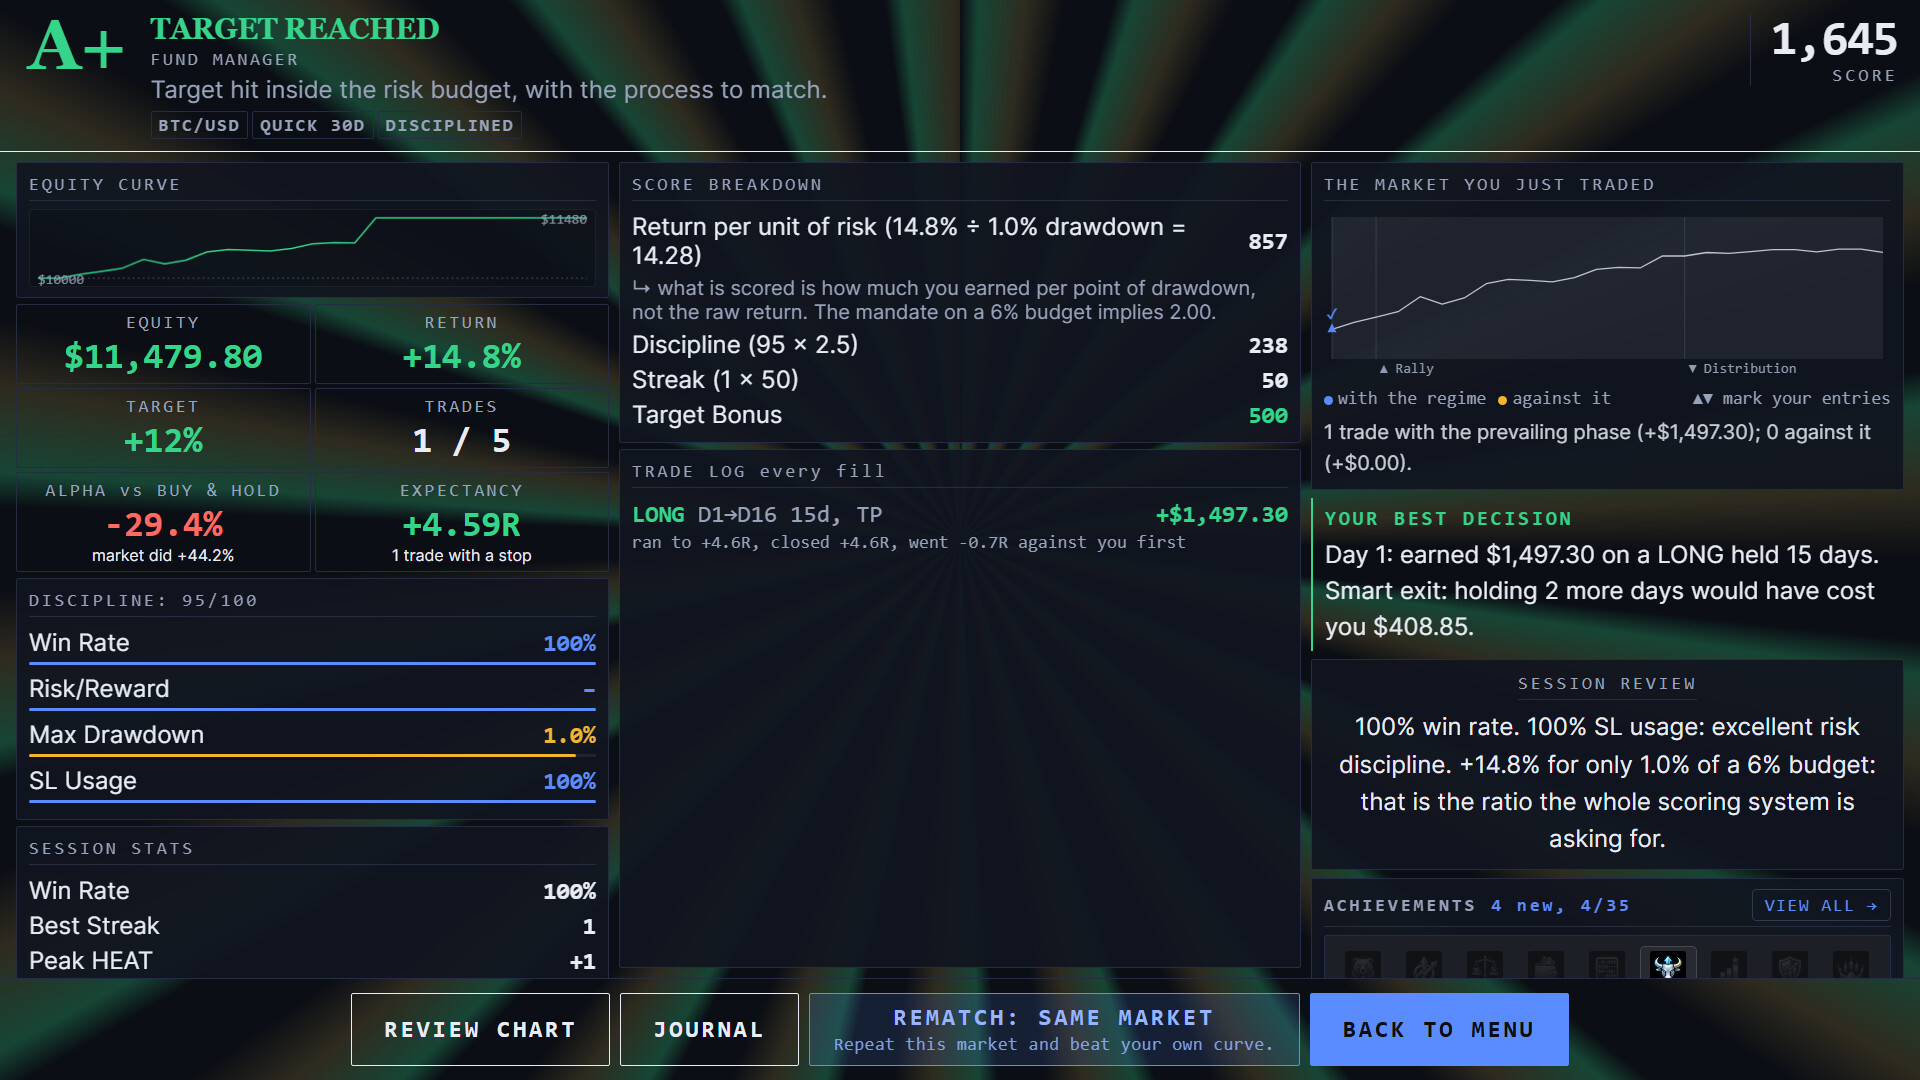Click the 1,645 score total
The image size is (1920, 1080).
[x=1833, y=41]
